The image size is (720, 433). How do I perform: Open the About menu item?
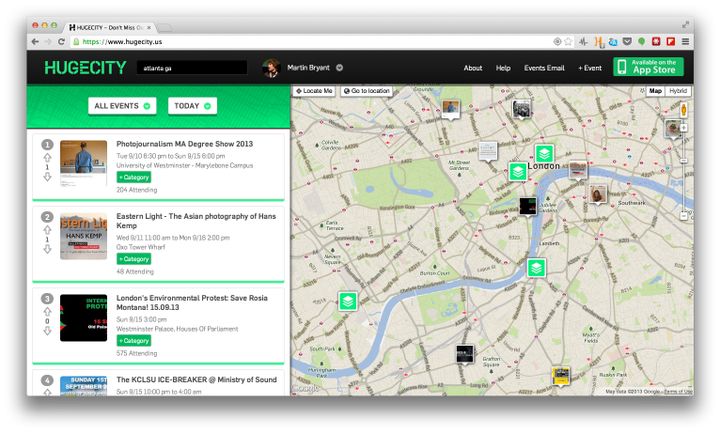472,68
